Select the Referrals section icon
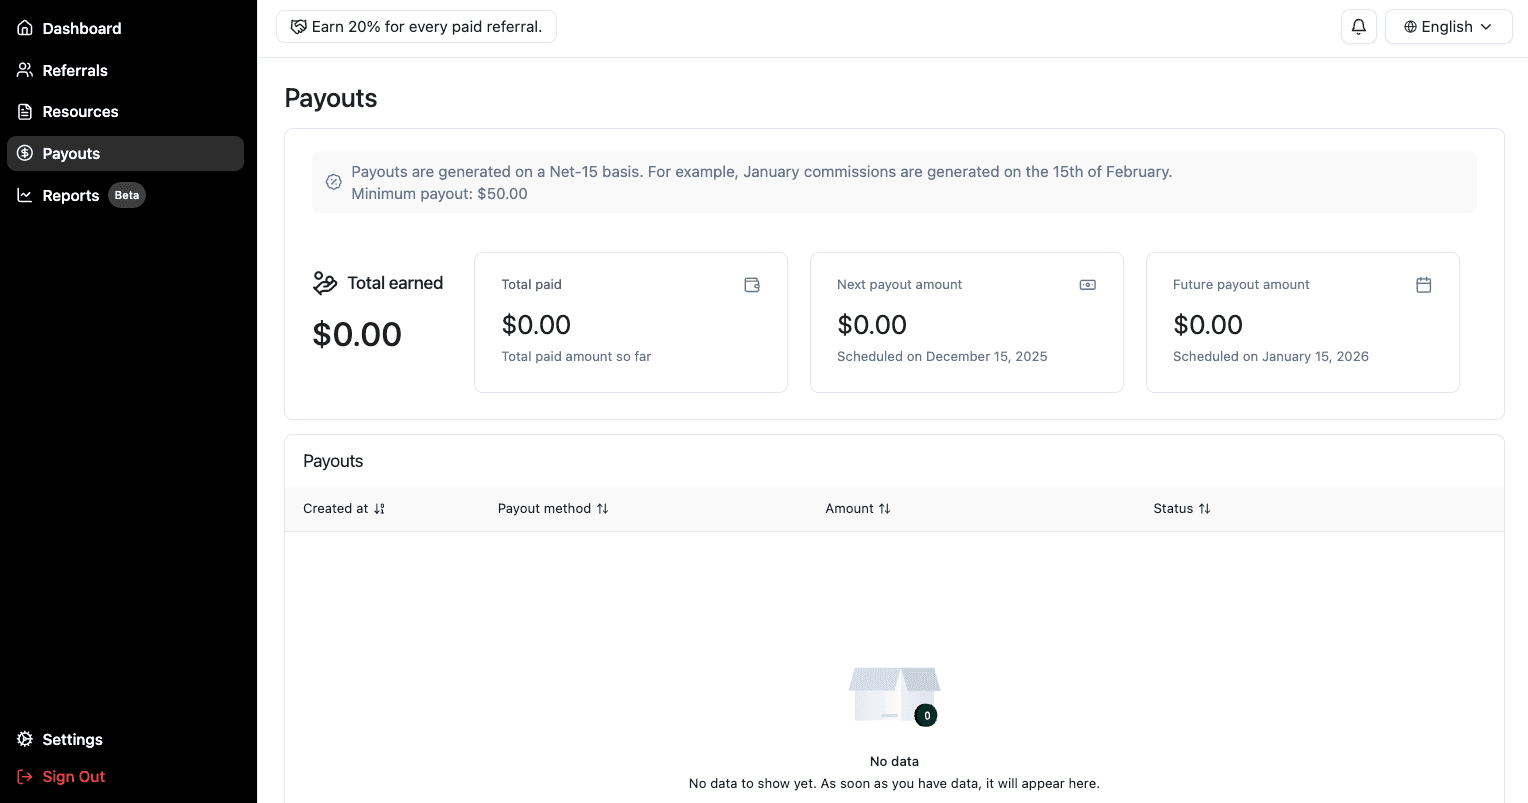The width and height of the screenshot is (1528, 803). pyautogui.click(x=24, y=70)
